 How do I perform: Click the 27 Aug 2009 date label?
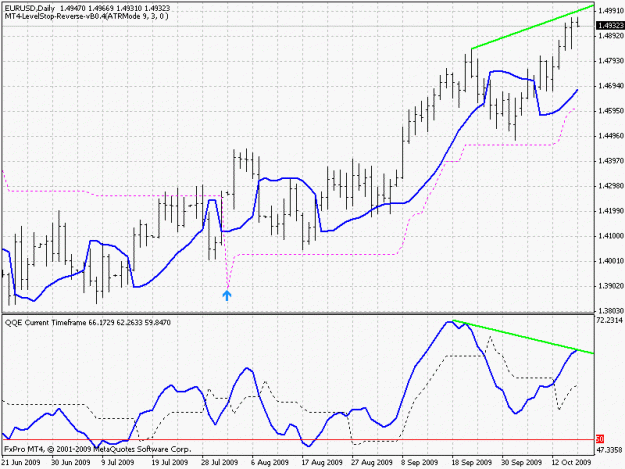click(x=372, y=462)
